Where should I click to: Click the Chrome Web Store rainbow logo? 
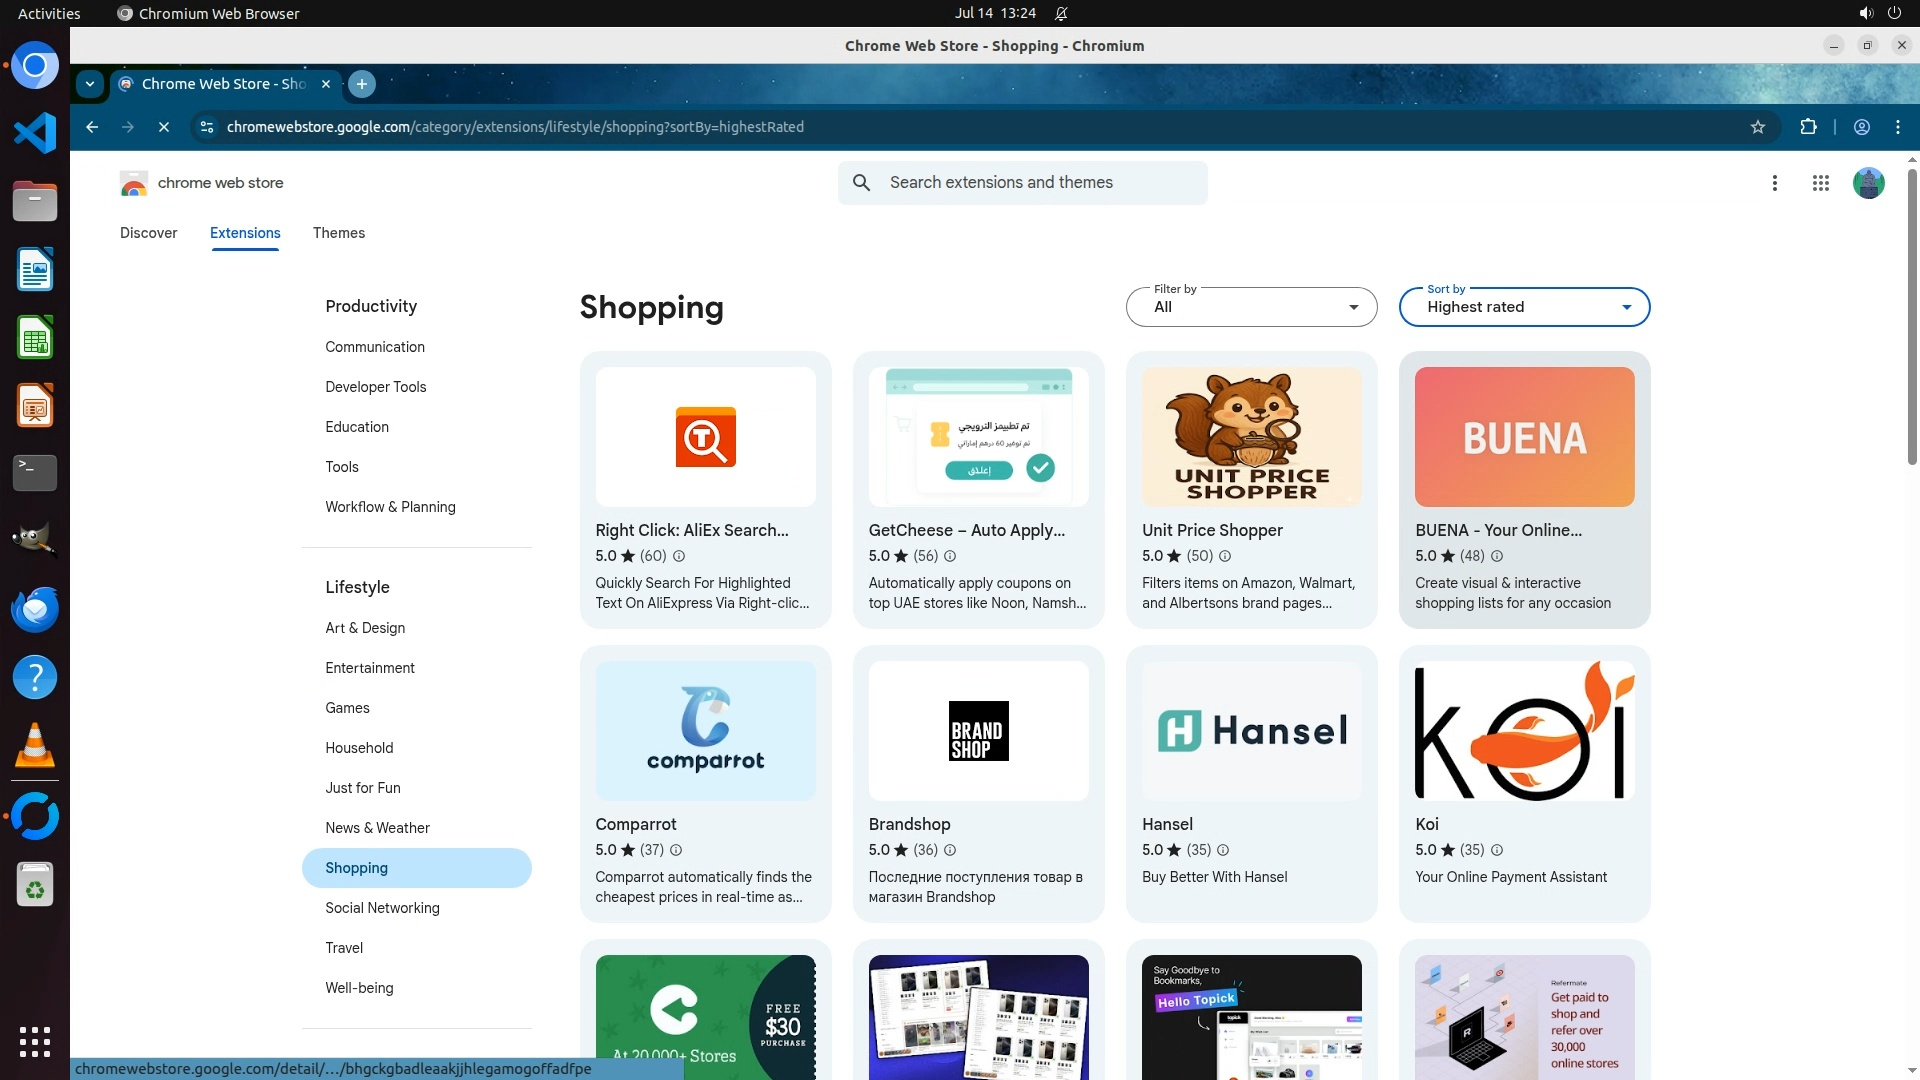point(133,183)
